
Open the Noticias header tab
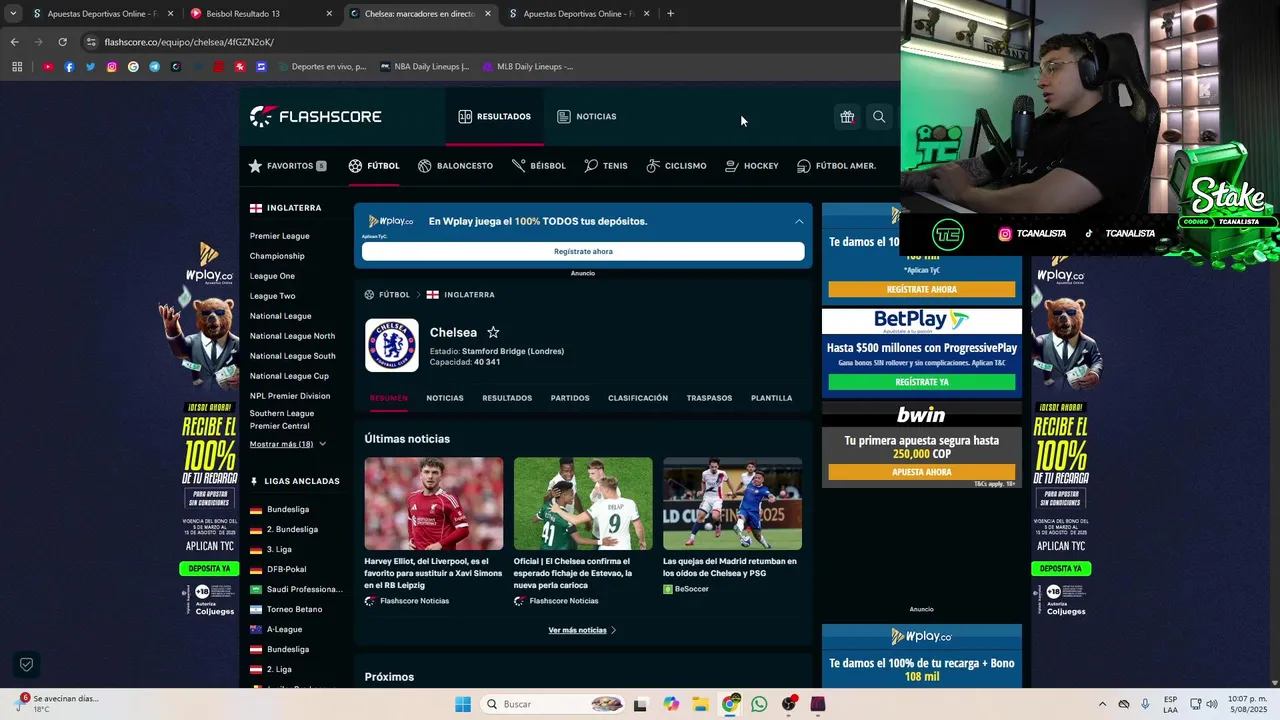(586, 117)
